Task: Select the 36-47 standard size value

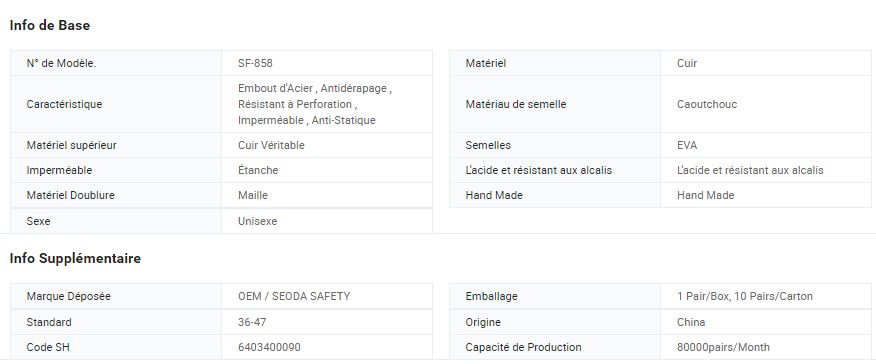Action: pyautogui.click(x=253, y=322)
